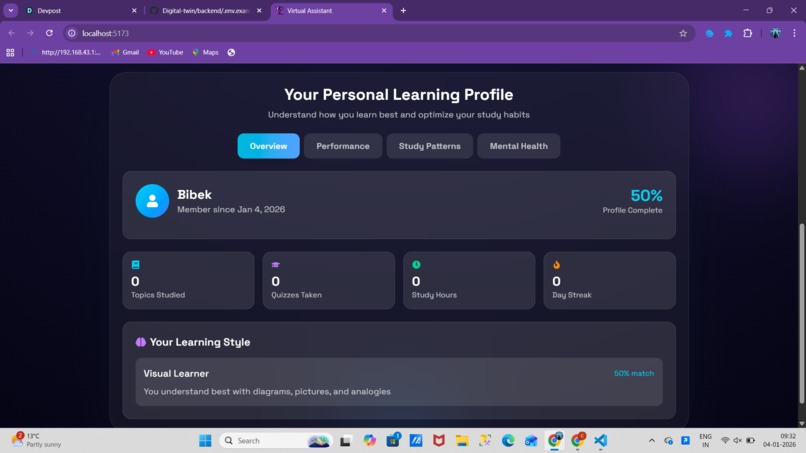This screenshot has height=453, width=806.
Task: Click the Quizzes Taken graduation cap icon
Action: tap(276, 265)
